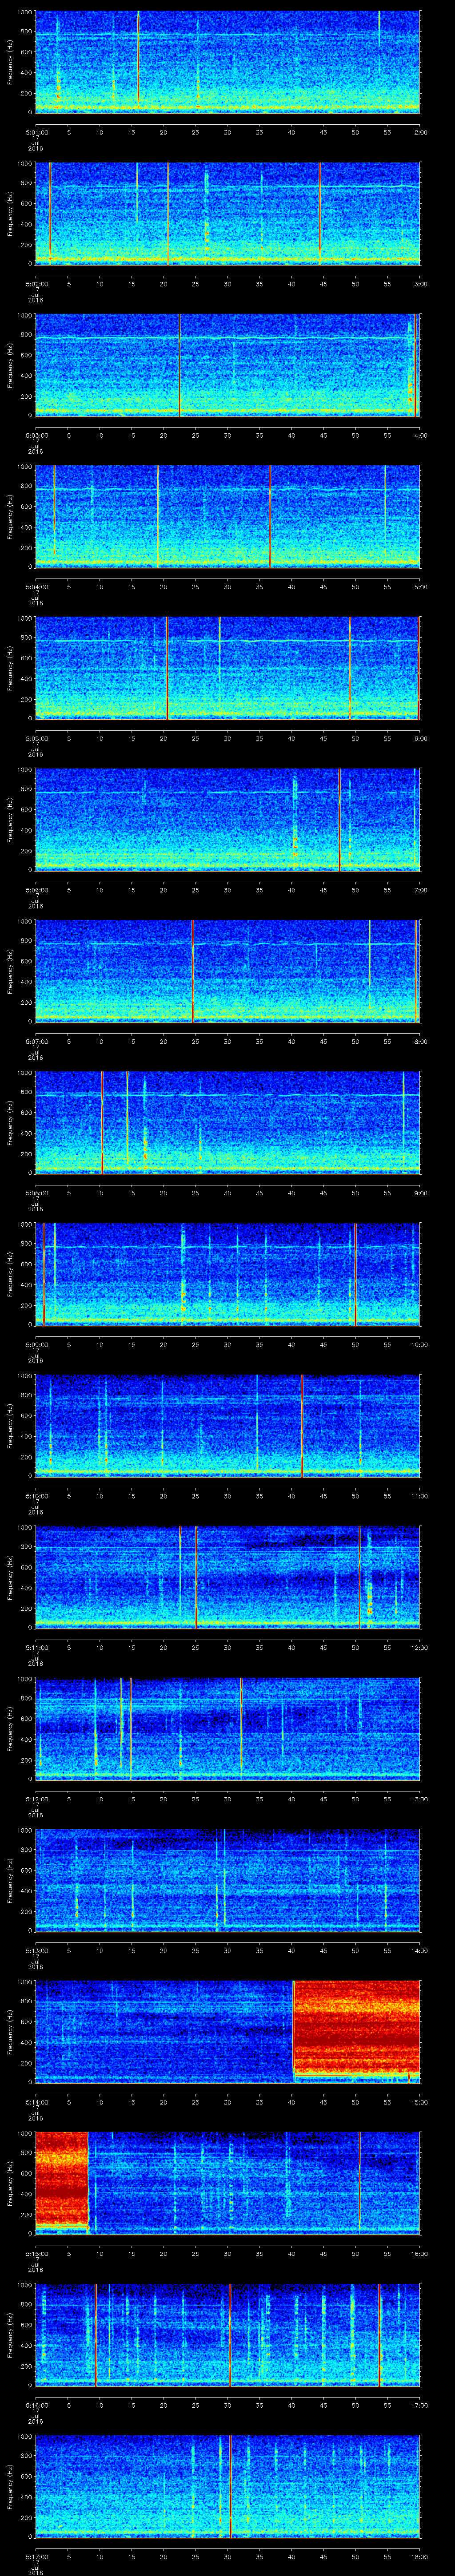Click the 5:07:00 start time label
Image resolution: width=455 pixels, height=2576 pixels.
(x=36, y=1041)
